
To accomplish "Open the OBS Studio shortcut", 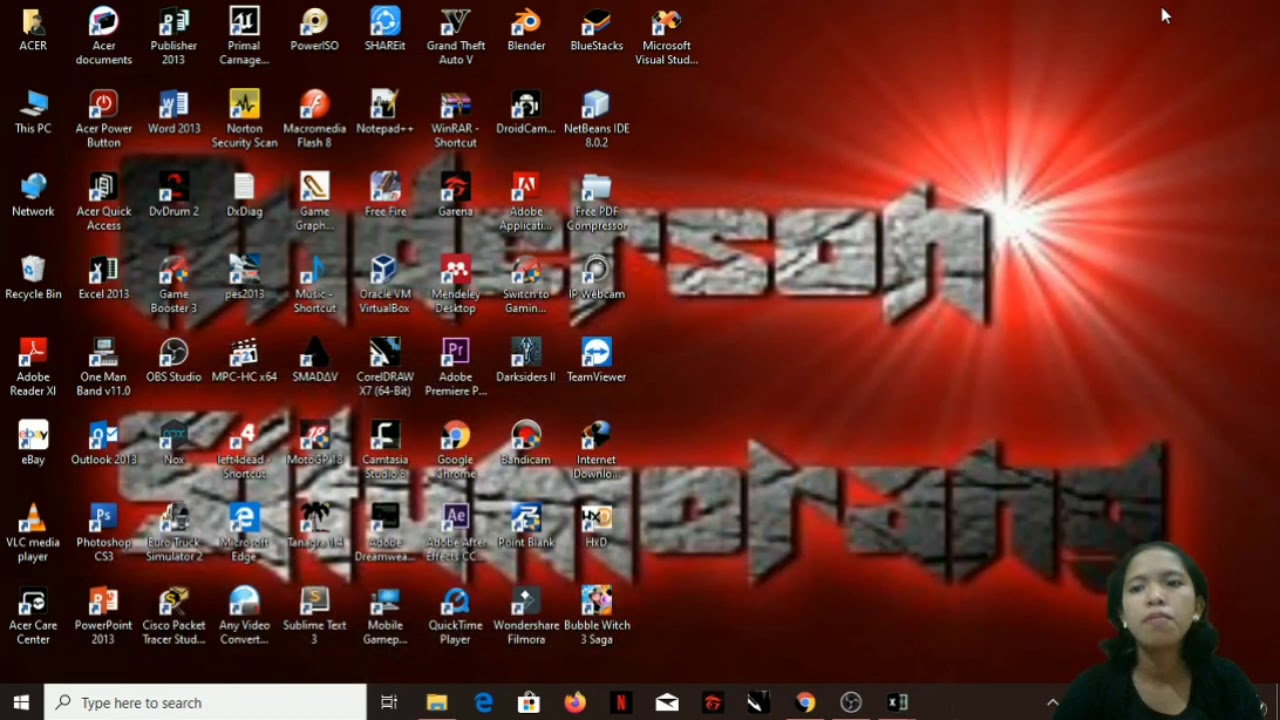I will point(174,361).
